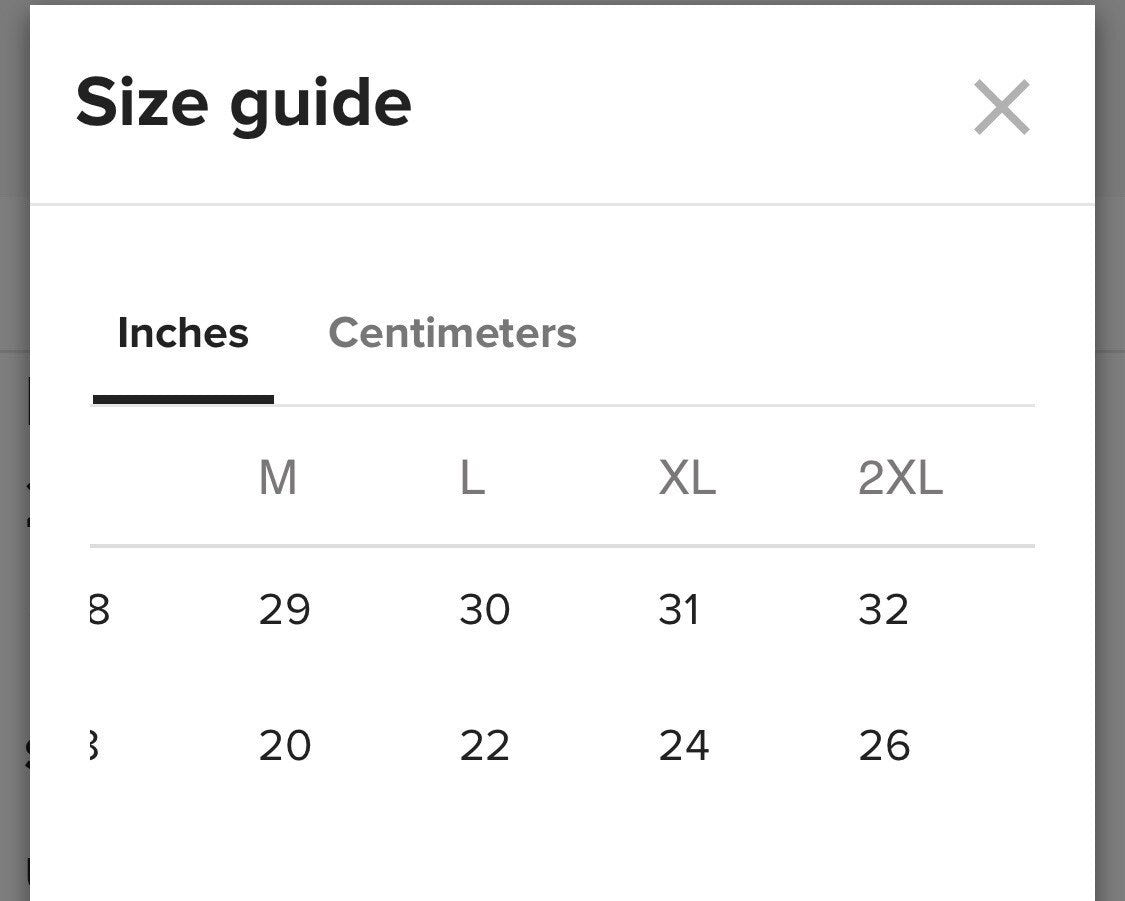1125x901 pixels.
Task: Select the XL column header
Action: click(x=687, y=479)
